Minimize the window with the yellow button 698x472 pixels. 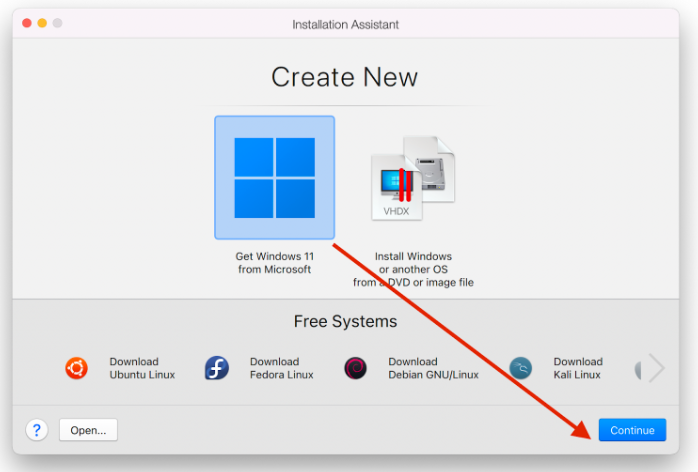(42, 23)
